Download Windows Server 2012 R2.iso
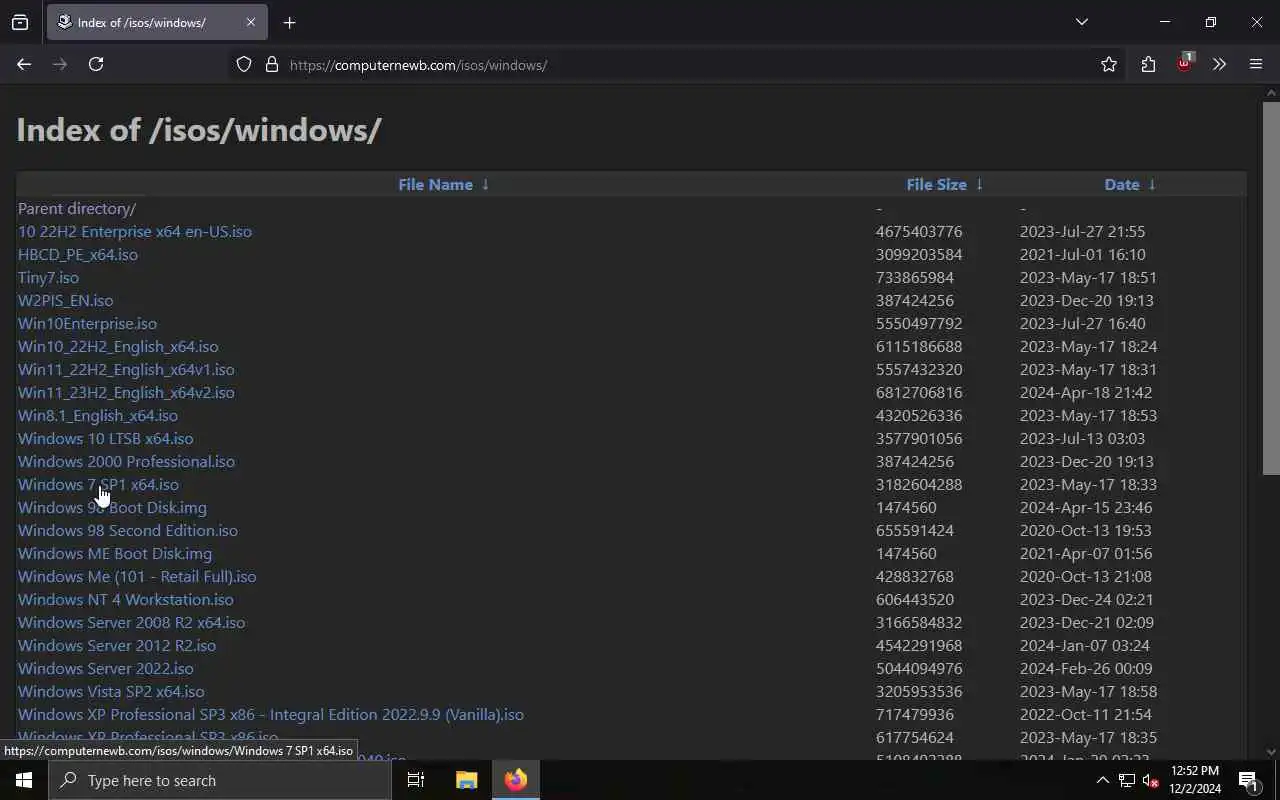The image size is (1280, 800). click(117, 645)
